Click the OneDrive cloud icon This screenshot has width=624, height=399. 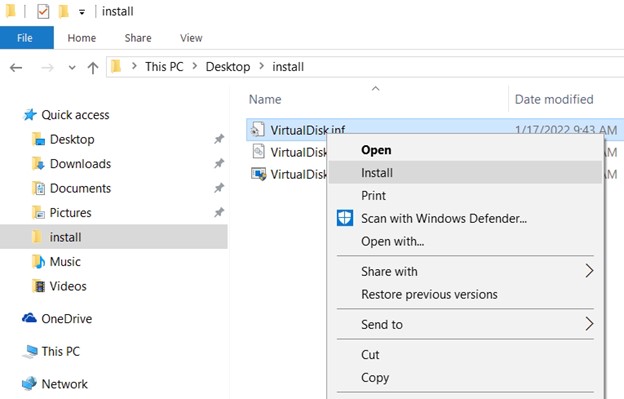point(29,318)
